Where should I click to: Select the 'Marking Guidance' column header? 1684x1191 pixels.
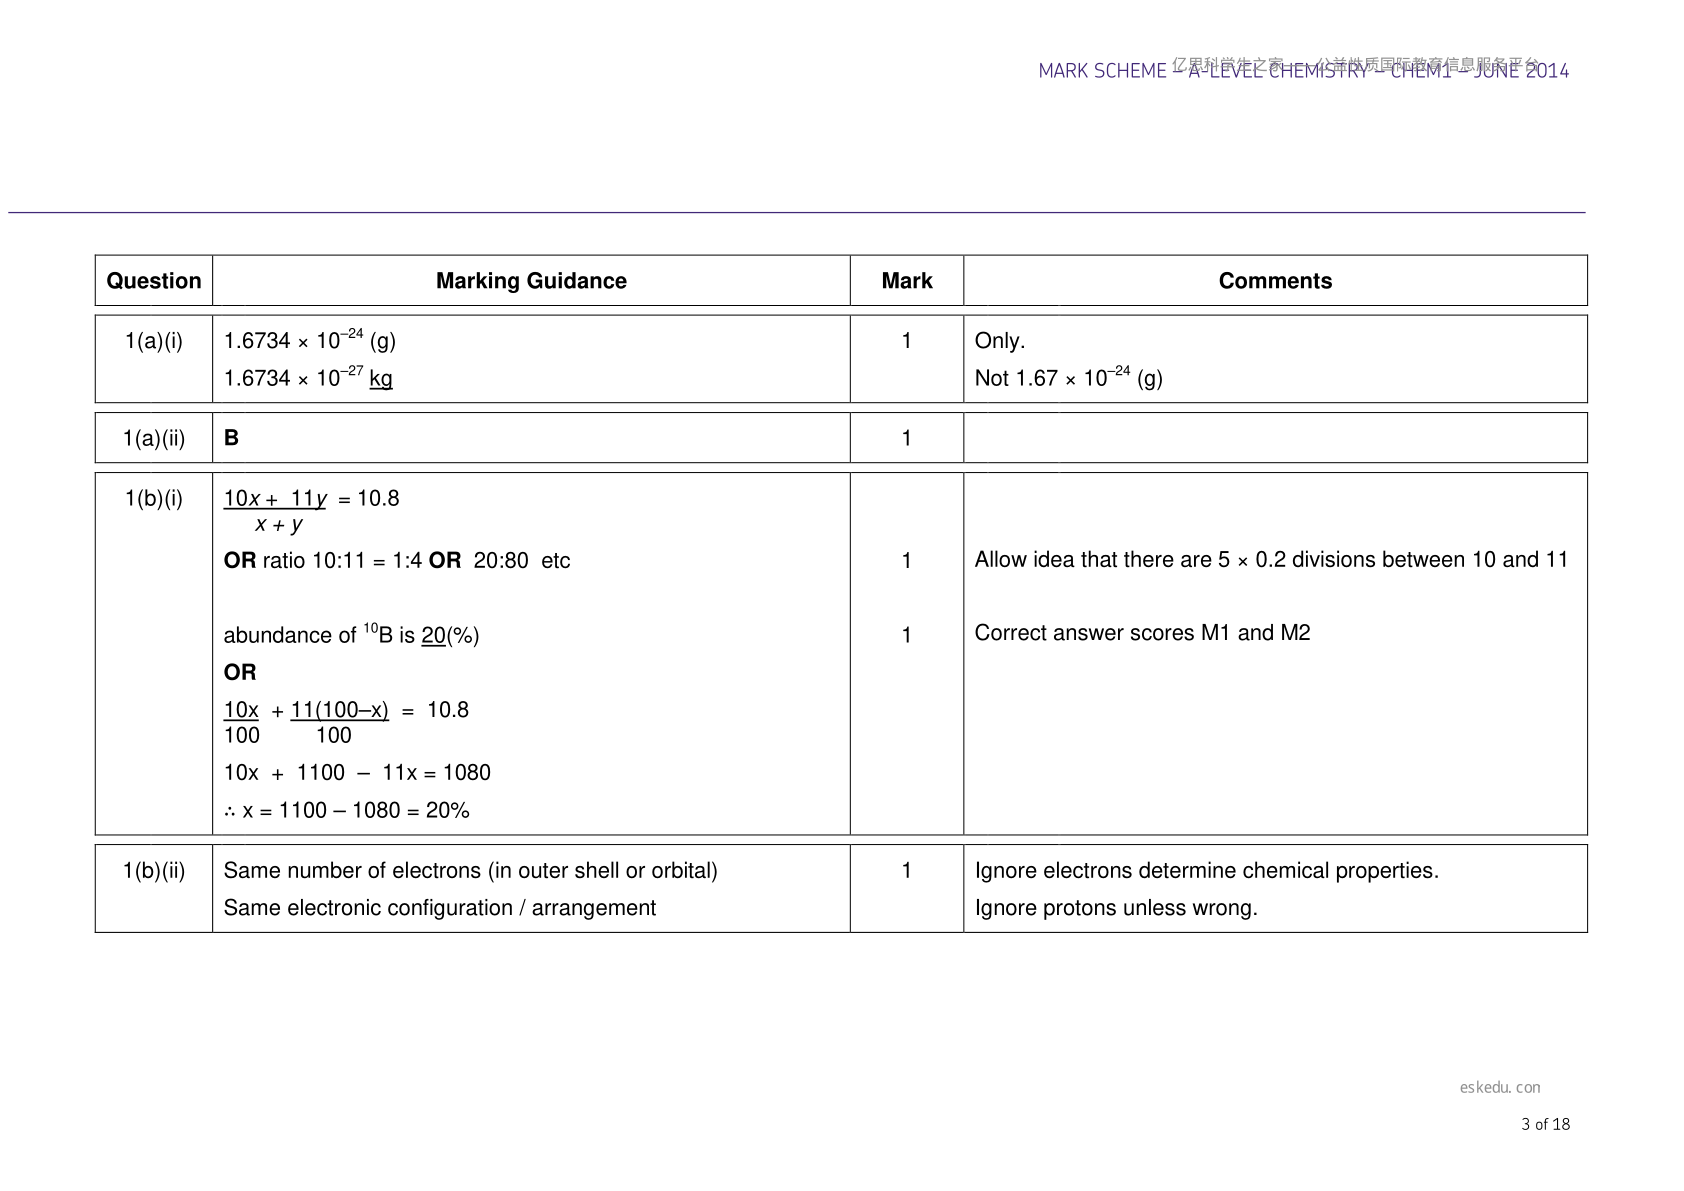[531, 281]
